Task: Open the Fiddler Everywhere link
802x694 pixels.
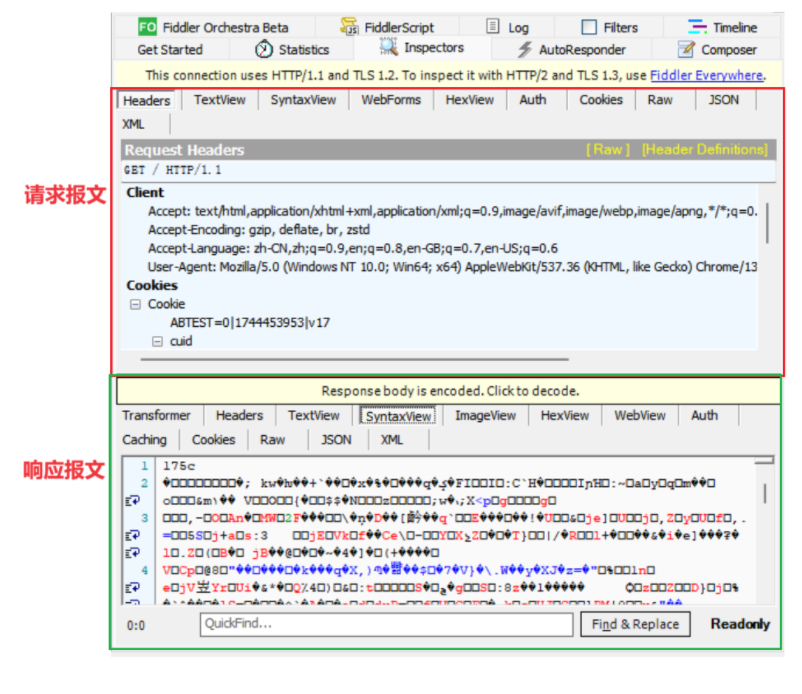Action: [706, 76]
